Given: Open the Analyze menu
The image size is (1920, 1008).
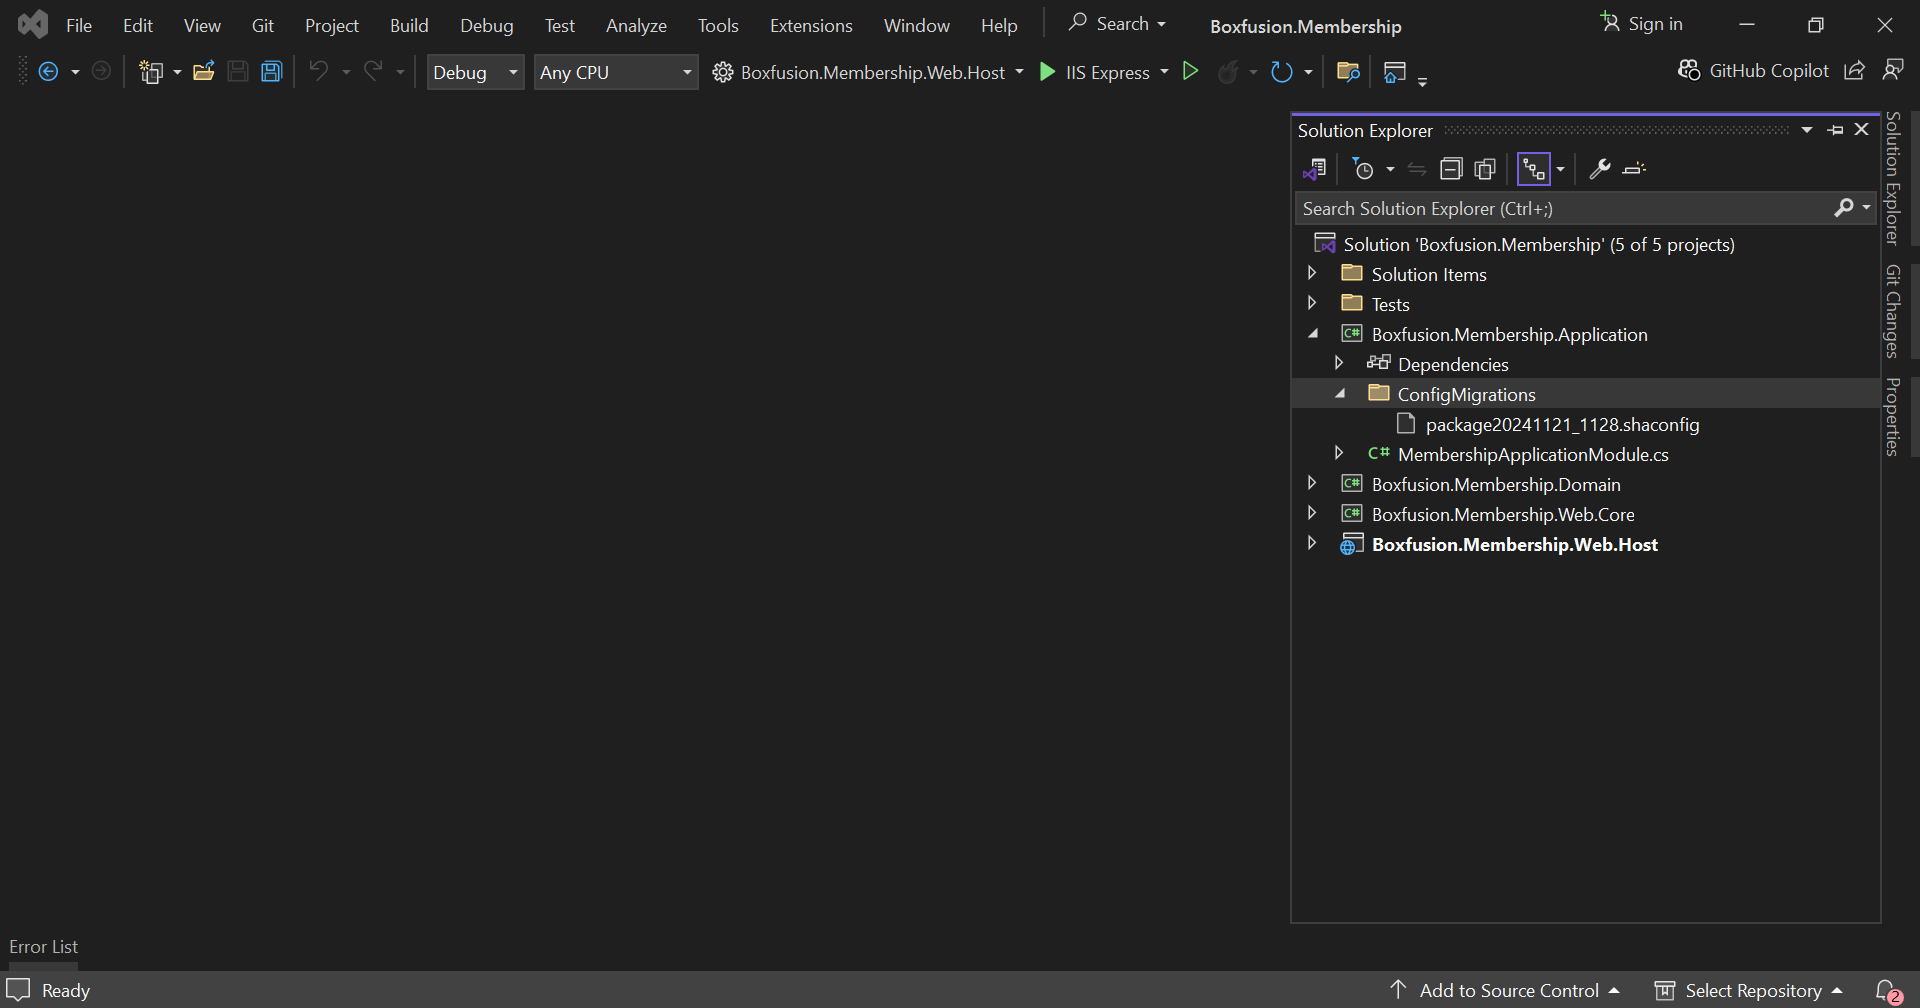Looking at the screenshot, I should pos(636,25).
